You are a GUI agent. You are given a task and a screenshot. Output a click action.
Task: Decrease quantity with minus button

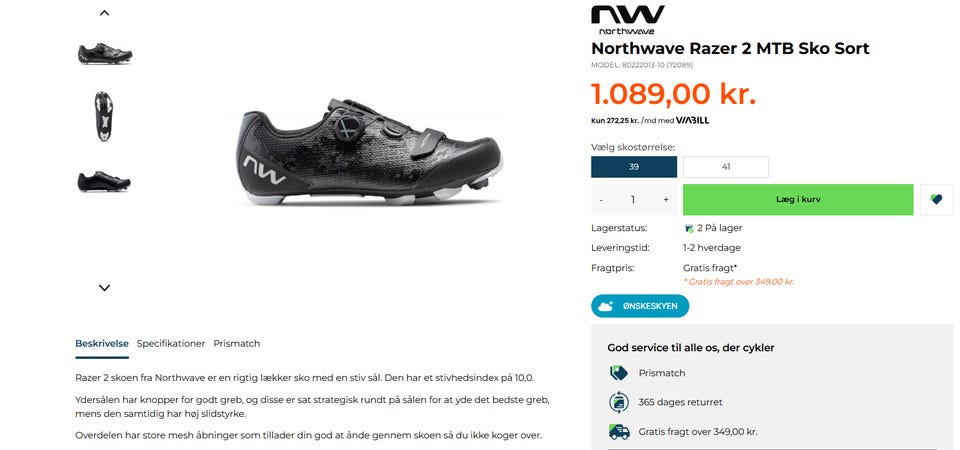coord(601,200)
